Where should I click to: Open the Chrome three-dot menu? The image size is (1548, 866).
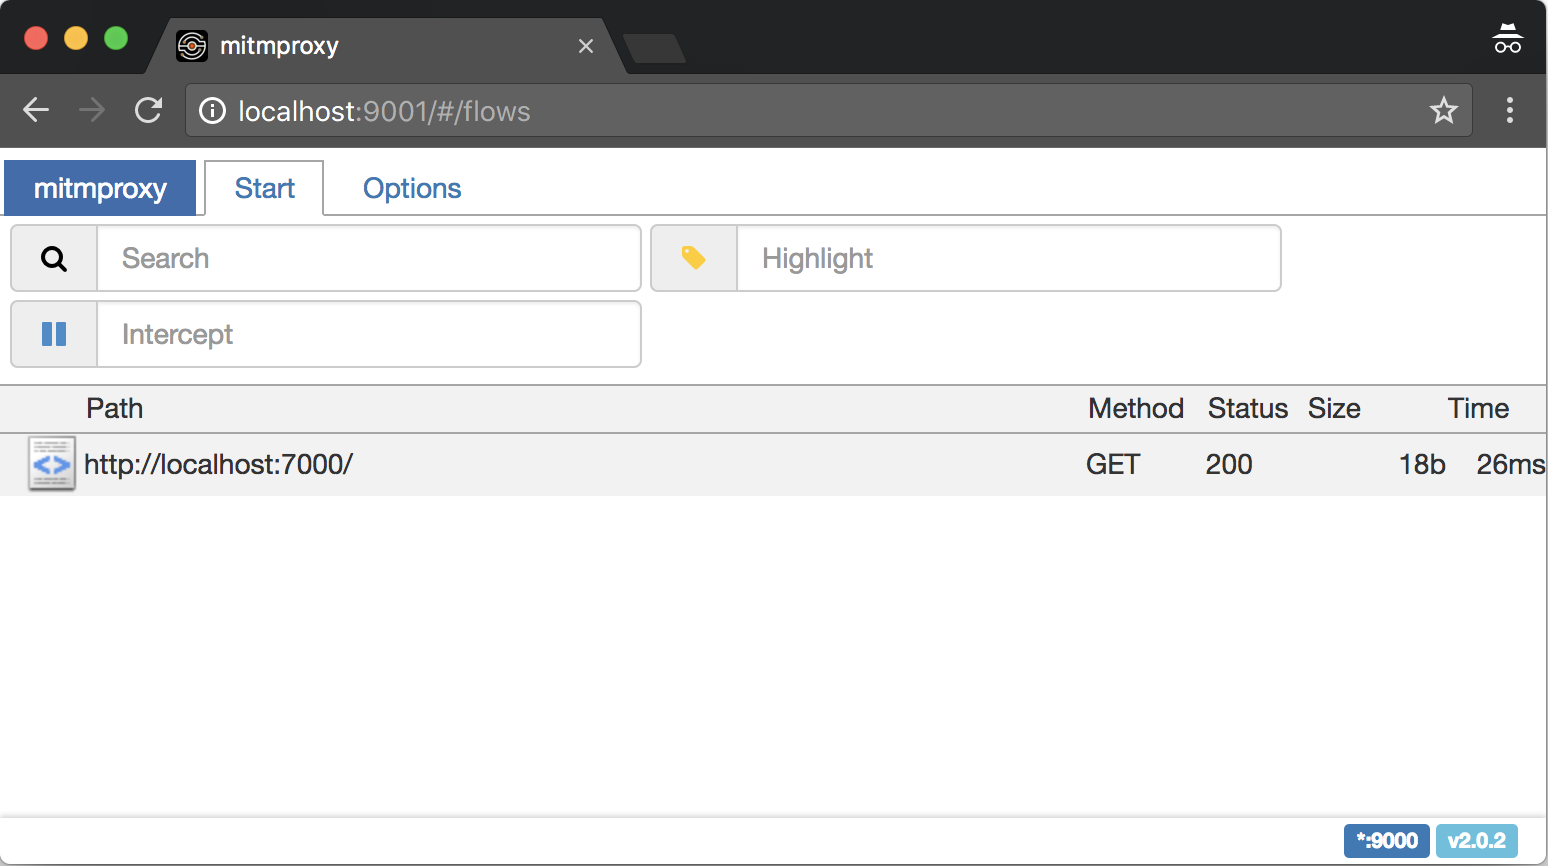pyautogui.click(x=1510, y=110)
